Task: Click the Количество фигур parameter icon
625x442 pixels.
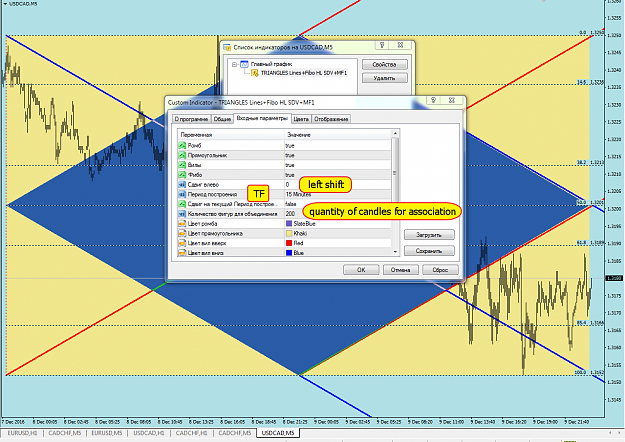Action: pos(182,214)
